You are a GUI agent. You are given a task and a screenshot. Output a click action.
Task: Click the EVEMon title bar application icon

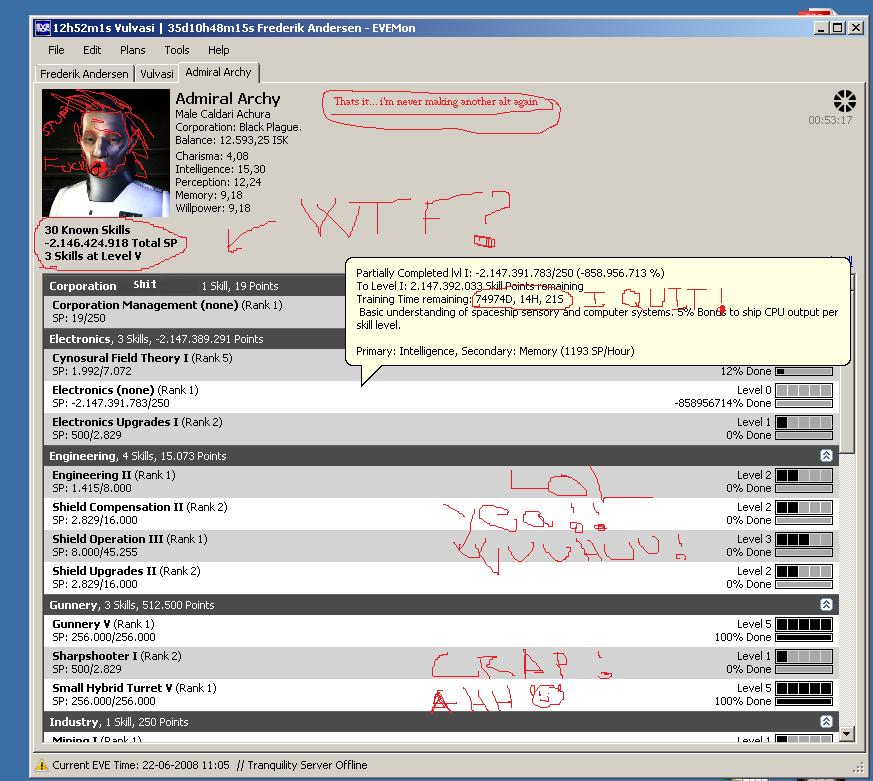[x=42, y=28]
